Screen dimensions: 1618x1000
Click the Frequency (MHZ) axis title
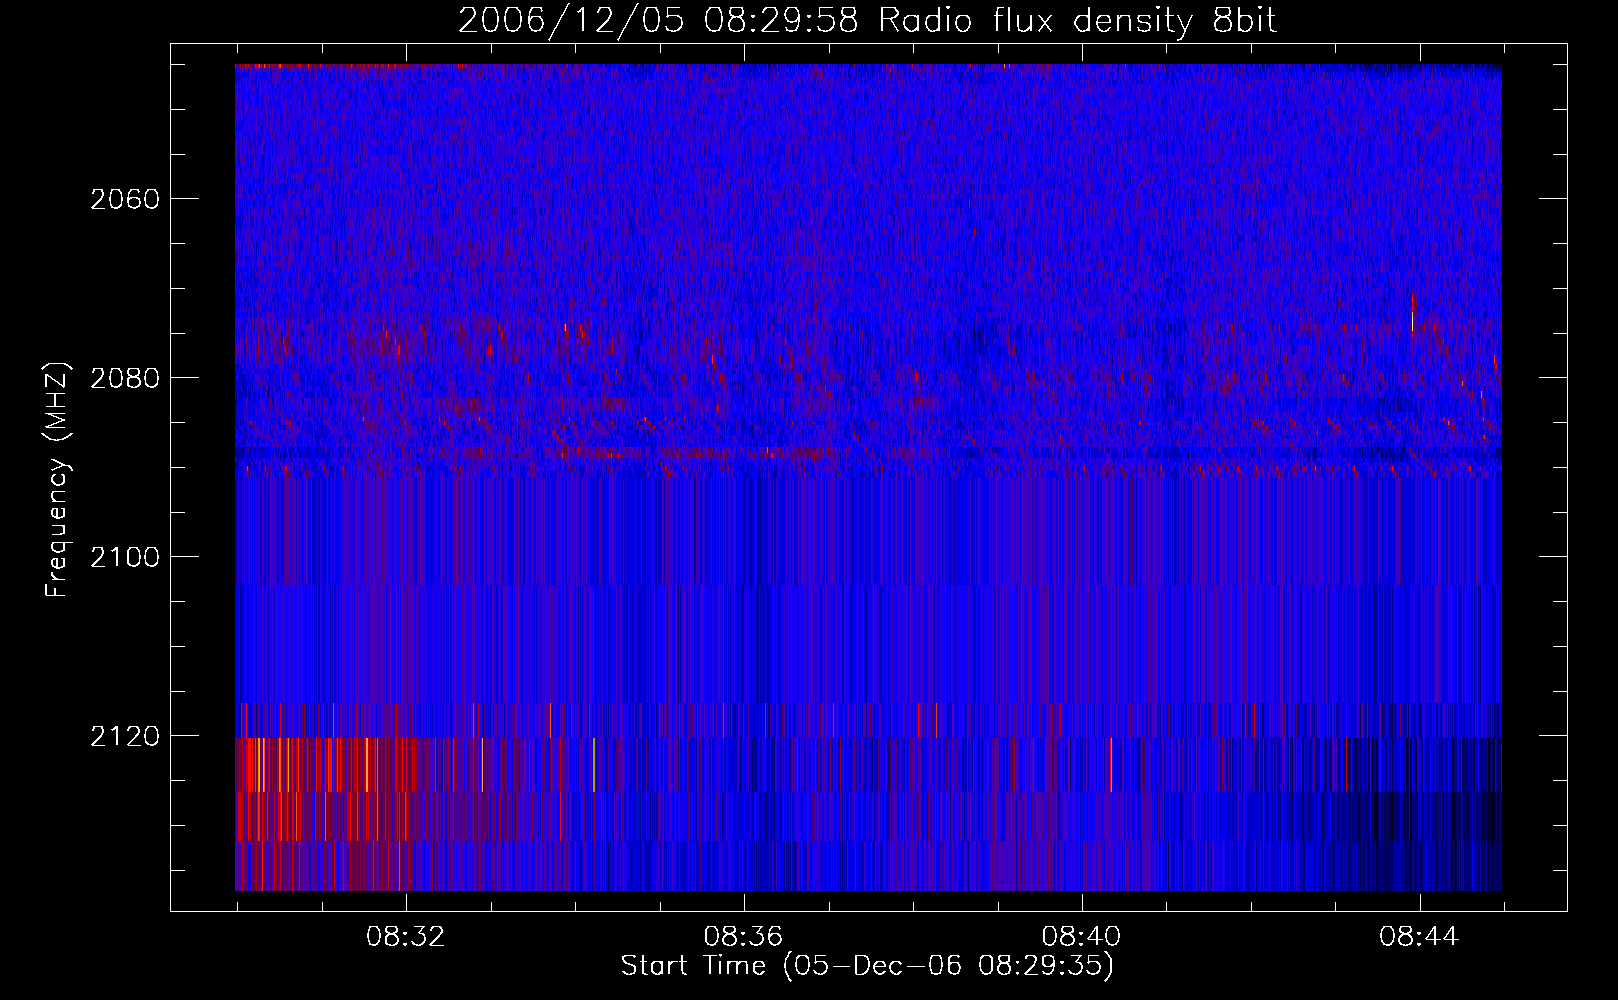57,480
